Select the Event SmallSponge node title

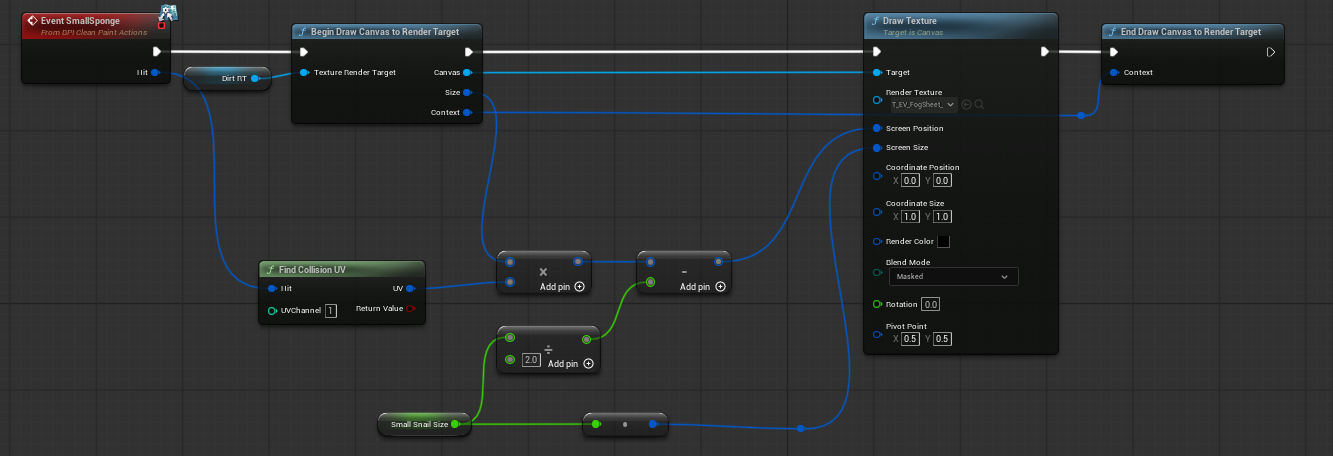click(82, 20)
